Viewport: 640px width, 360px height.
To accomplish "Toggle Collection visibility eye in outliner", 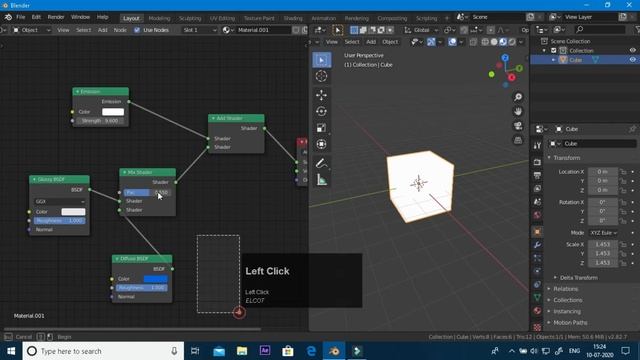I will tap(632, 51).
